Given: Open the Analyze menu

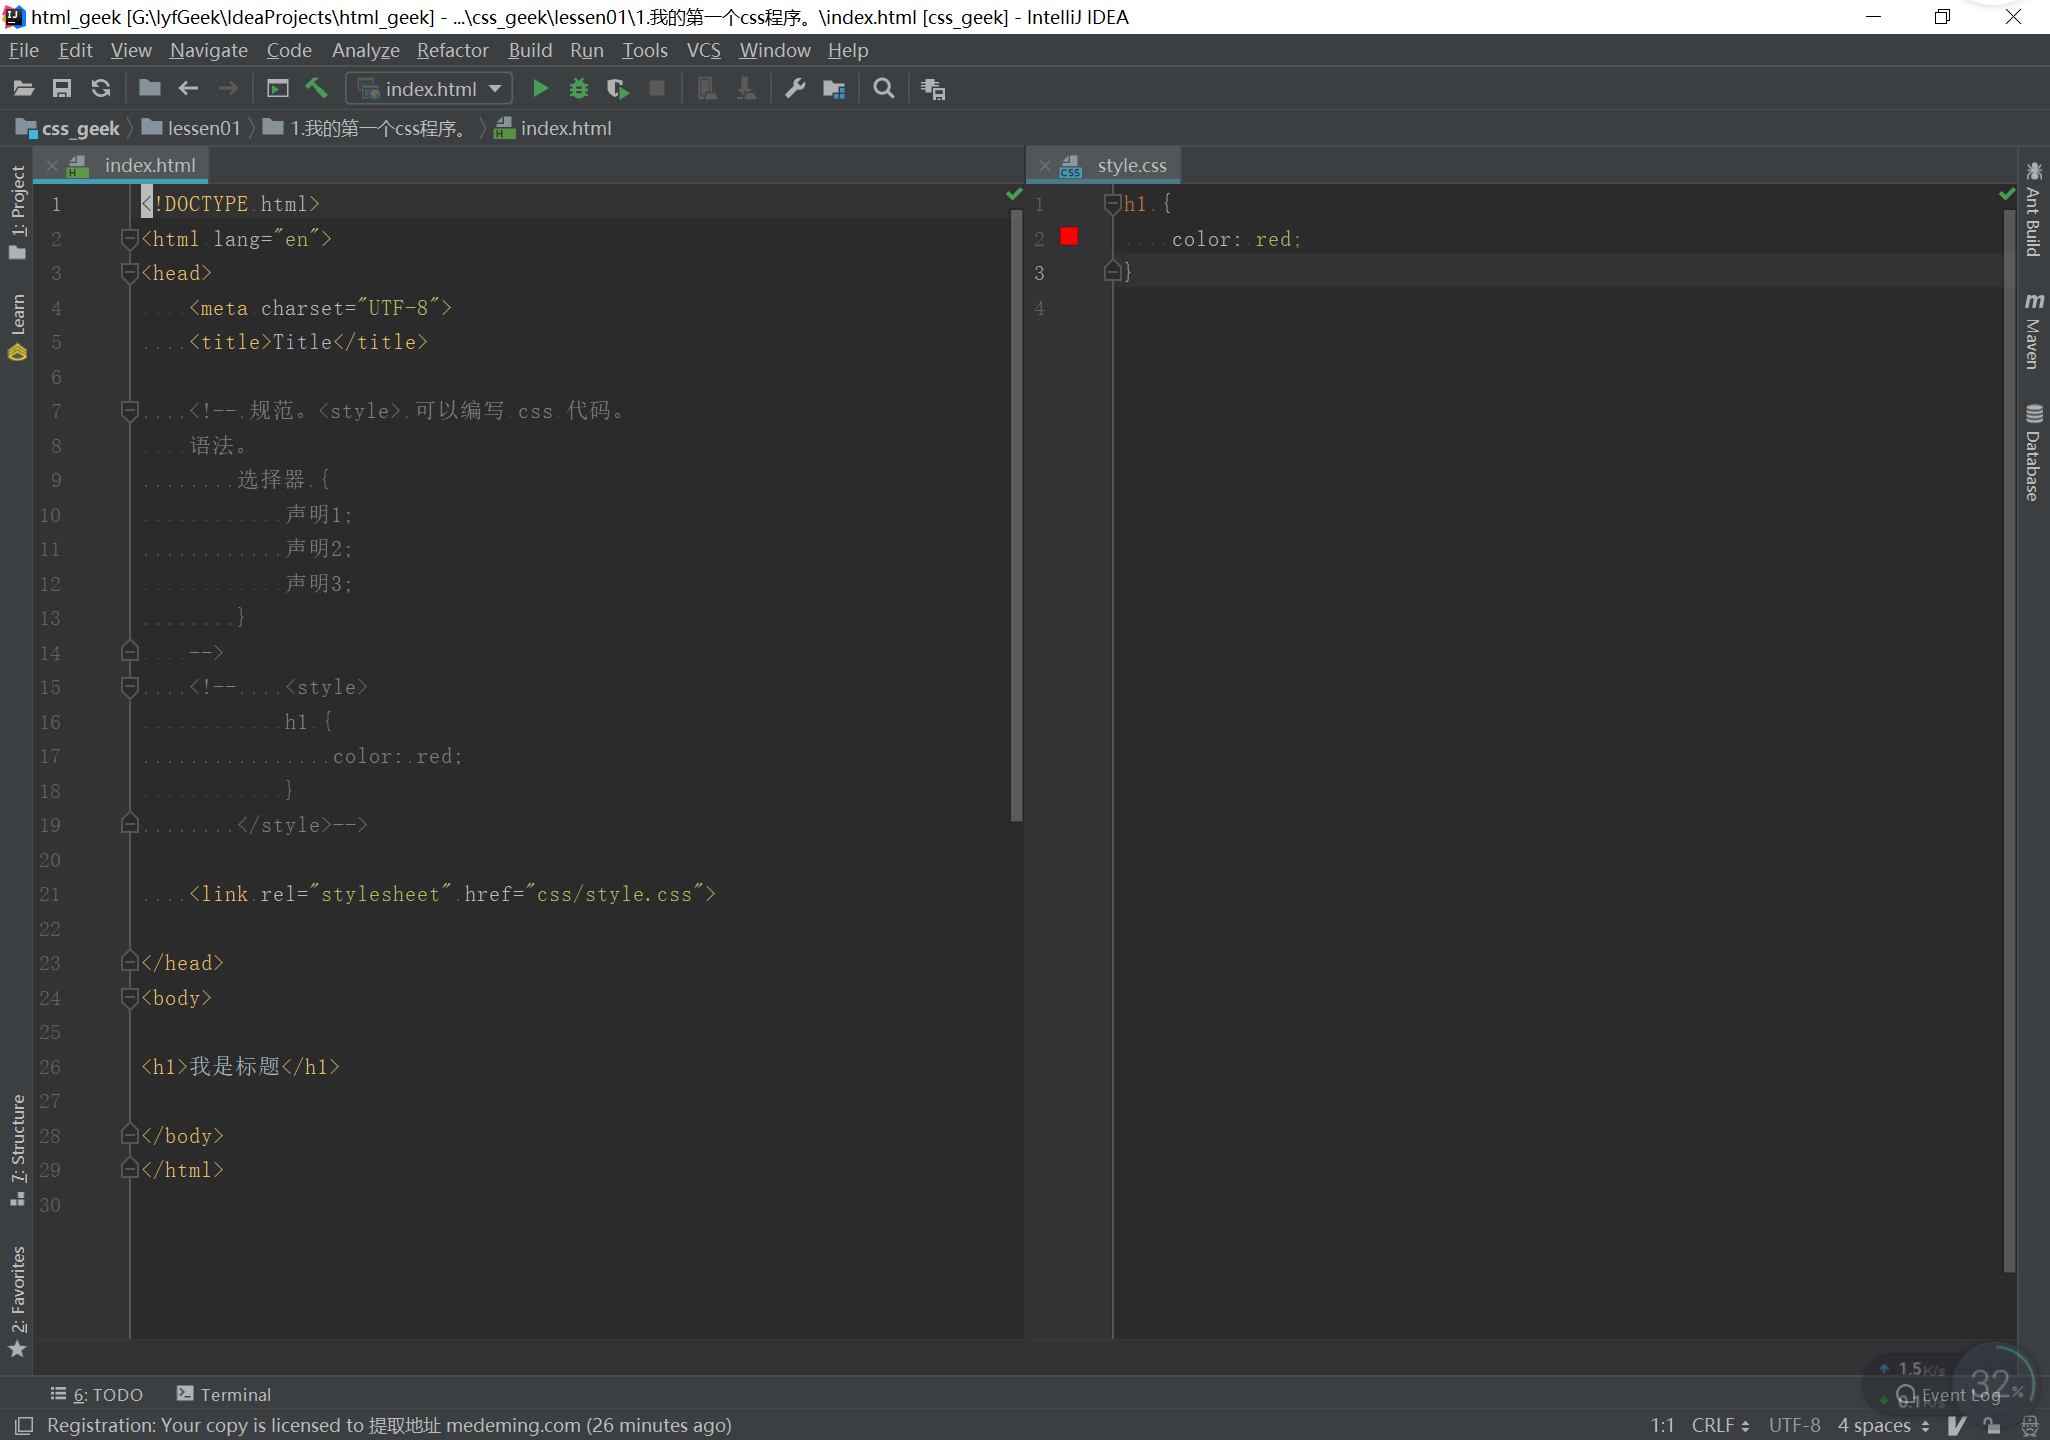Looking at the screenshot, I should pyautogui.click(x=365, y=50).
